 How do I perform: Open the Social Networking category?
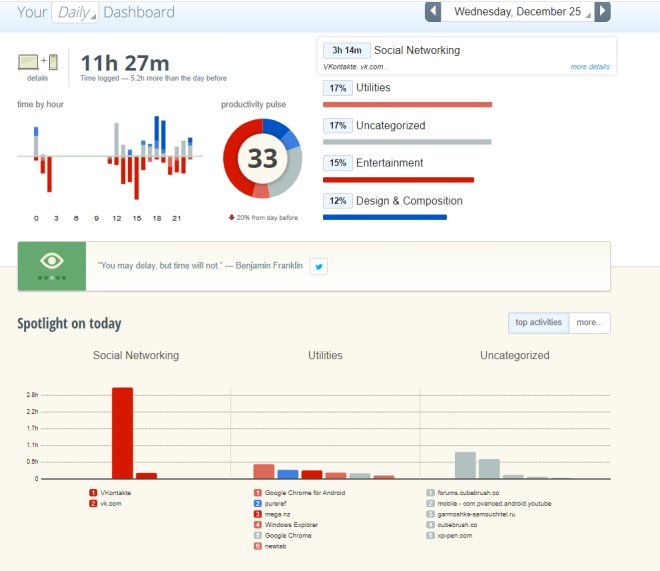tap(417, 50)
